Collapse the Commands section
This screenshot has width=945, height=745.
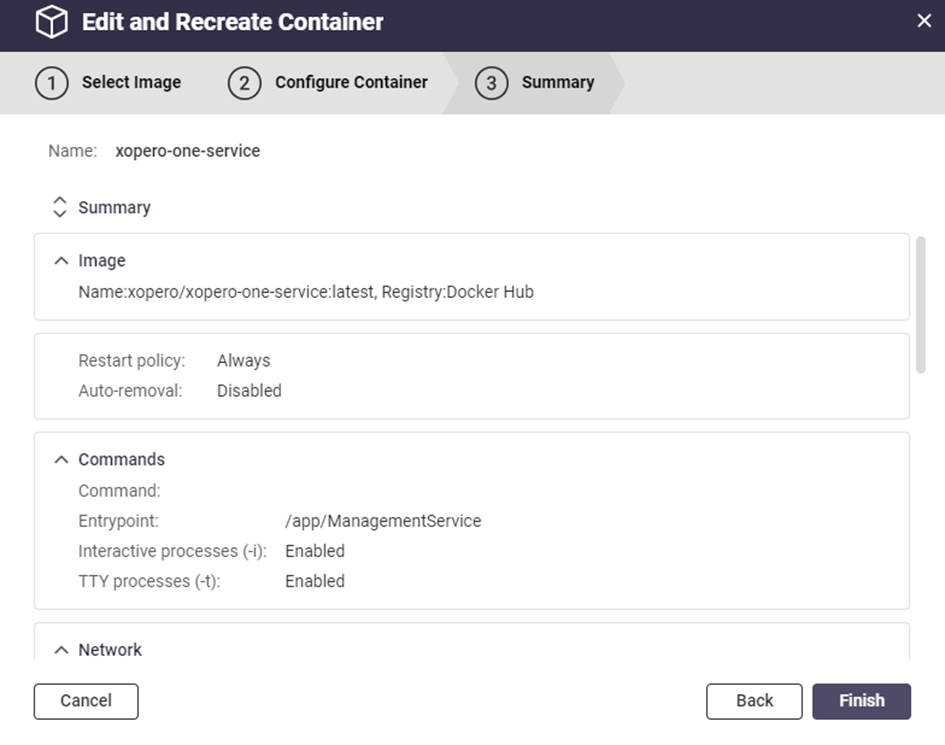click(62, 460)
